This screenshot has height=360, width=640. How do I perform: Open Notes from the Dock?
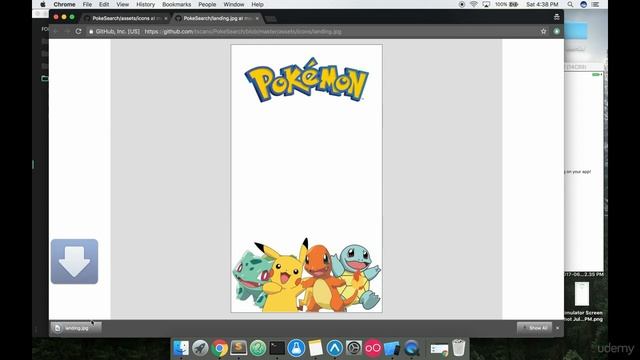click(x=316, y=348)
